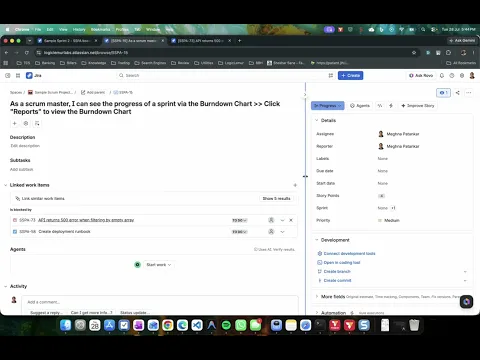
Task: Open Trash in the Dock
Action: coord(414,325)
